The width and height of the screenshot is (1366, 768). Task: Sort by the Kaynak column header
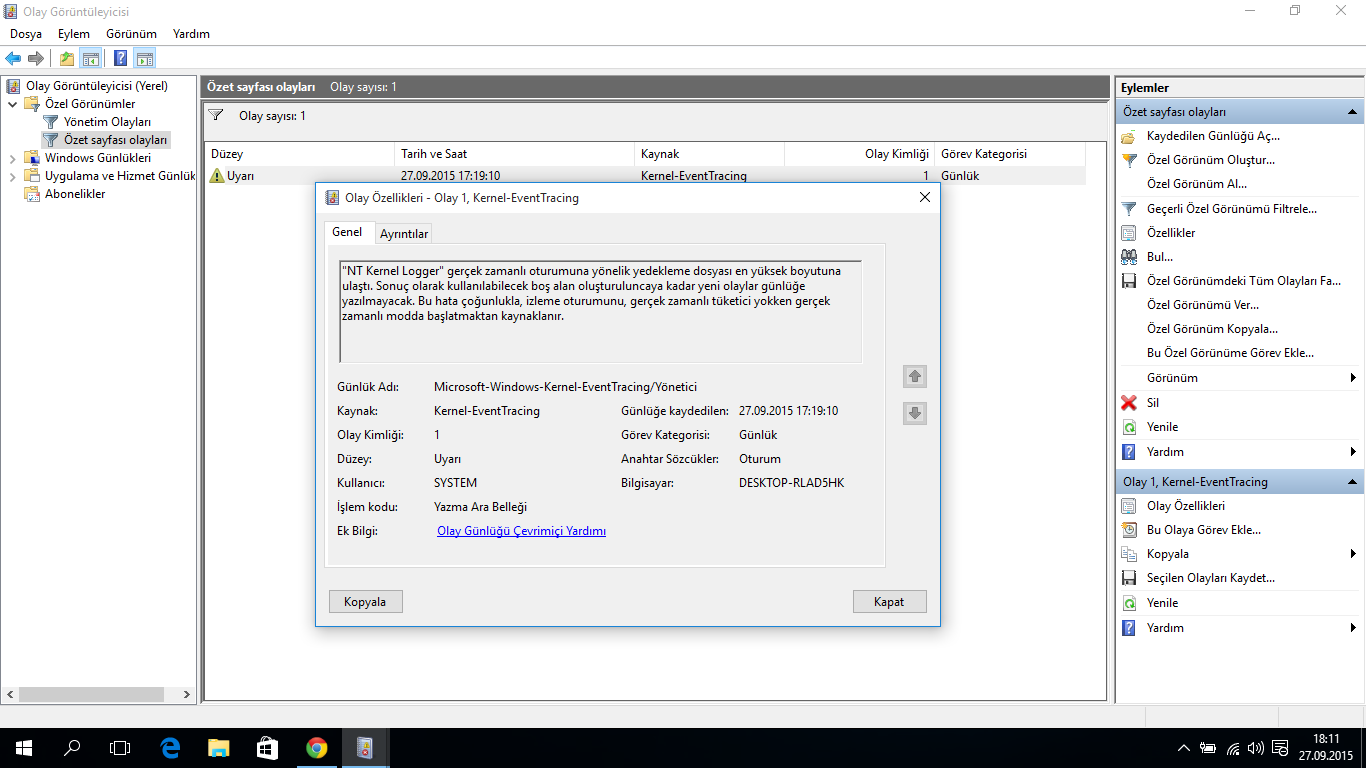pyautogui.click(x=709, y=154)
